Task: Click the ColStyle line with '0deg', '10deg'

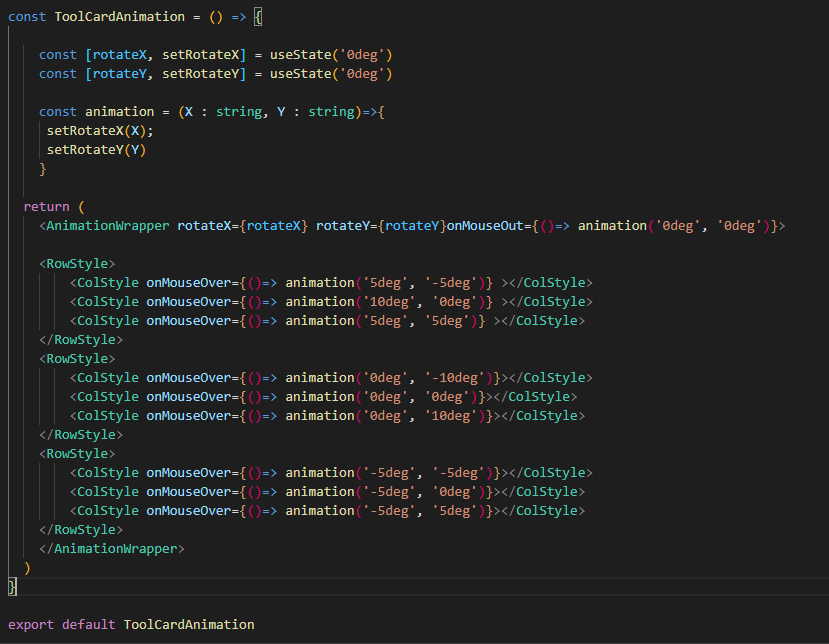Action: 327,416
